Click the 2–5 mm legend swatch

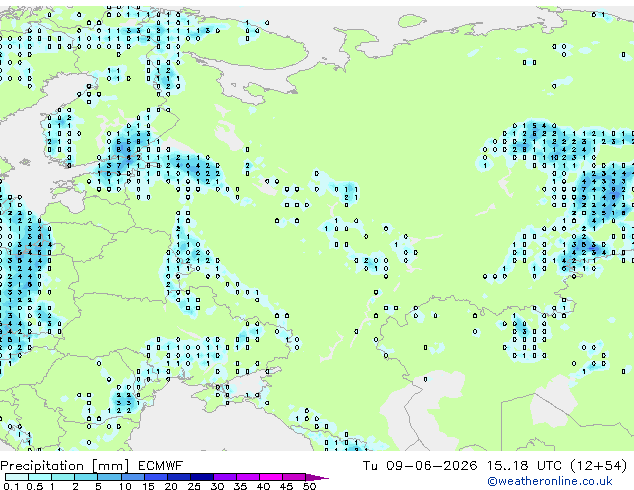coord(86,477)
